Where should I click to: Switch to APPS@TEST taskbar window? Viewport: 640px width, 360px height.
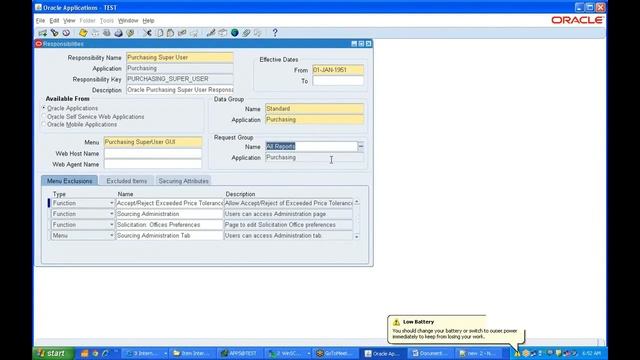(x=240, y=353)
